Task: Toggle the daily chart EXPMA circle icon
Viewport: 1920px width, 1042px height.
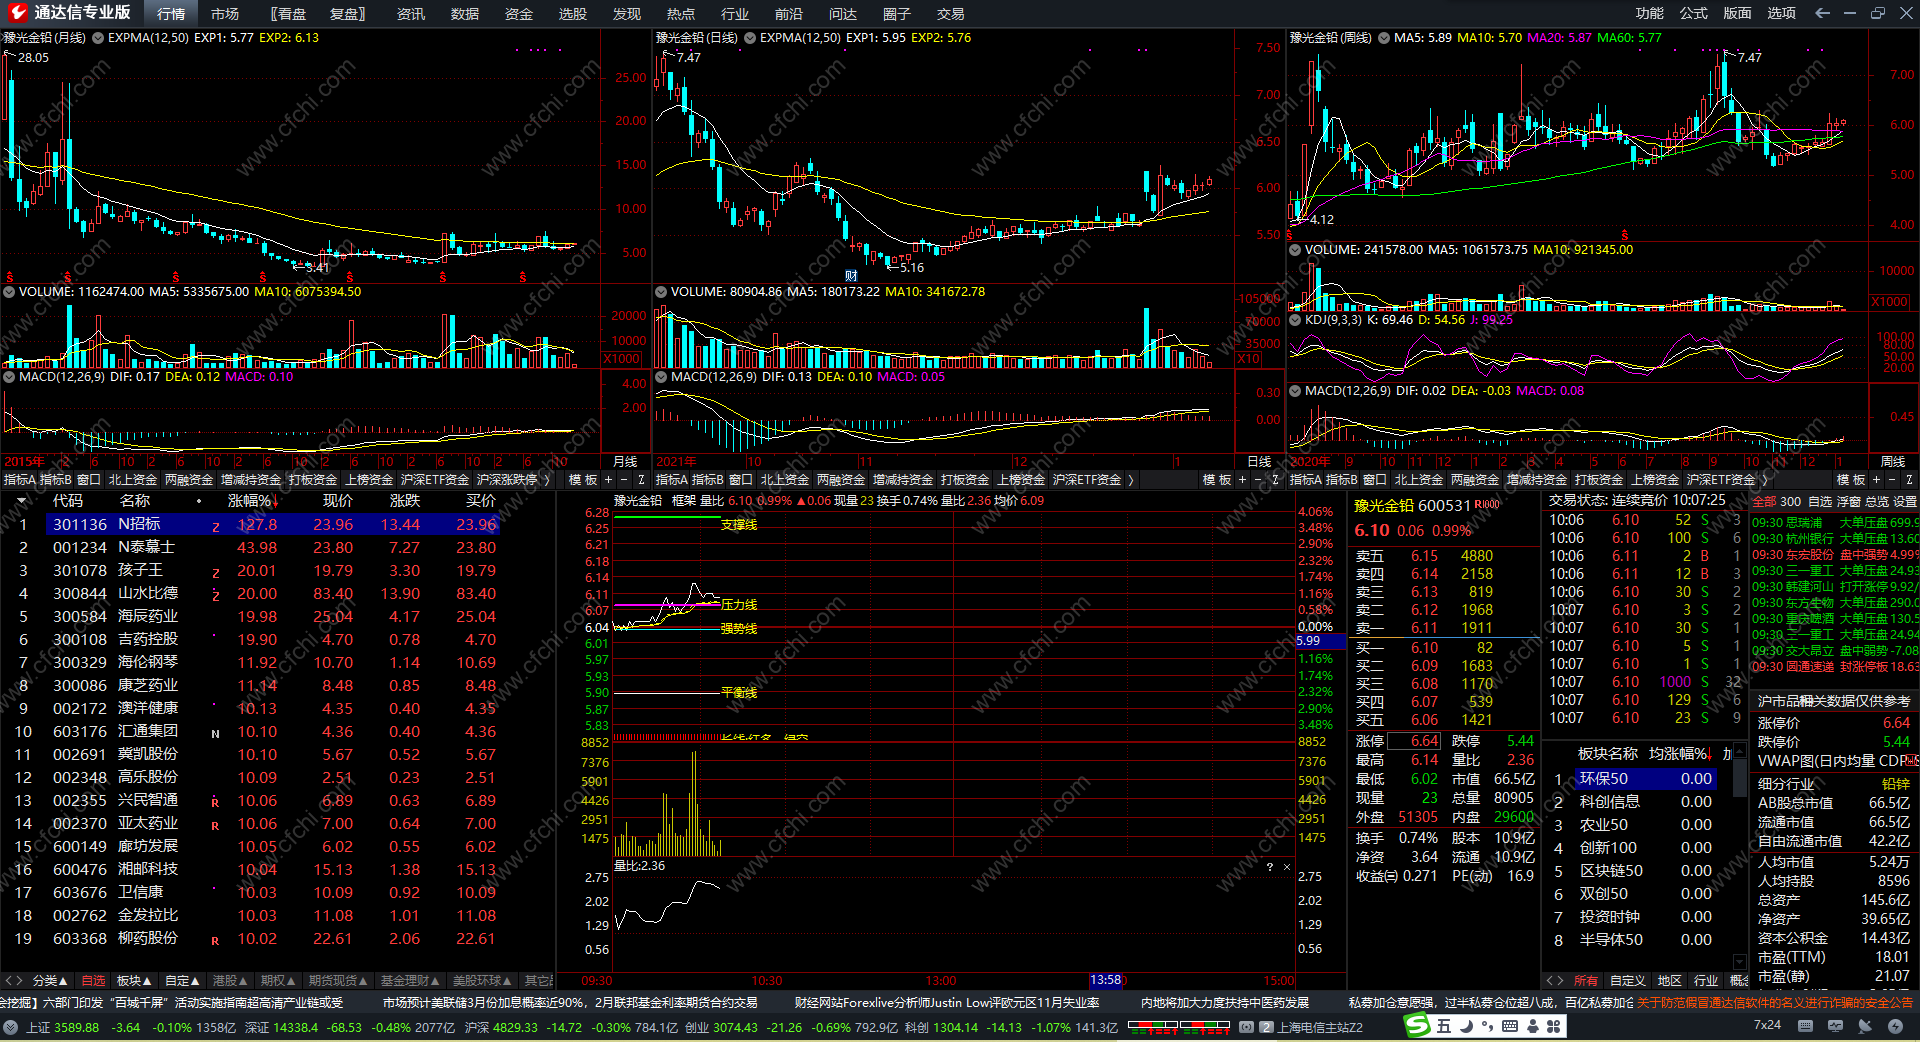Action: coord(750,38)
